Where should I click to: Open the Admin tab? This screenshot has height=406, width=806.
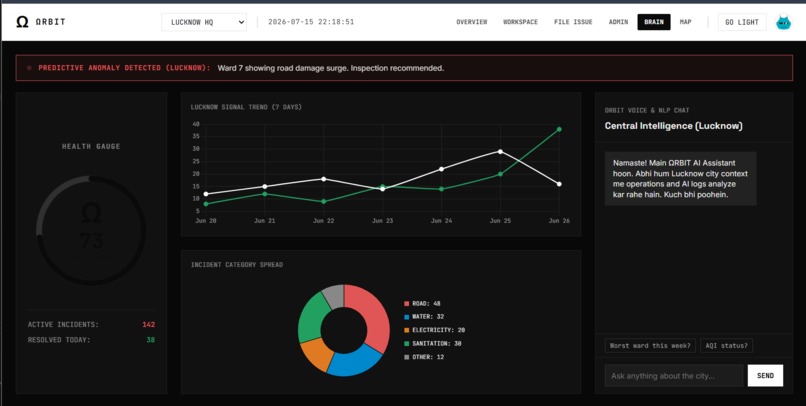(x=618, y=22)
